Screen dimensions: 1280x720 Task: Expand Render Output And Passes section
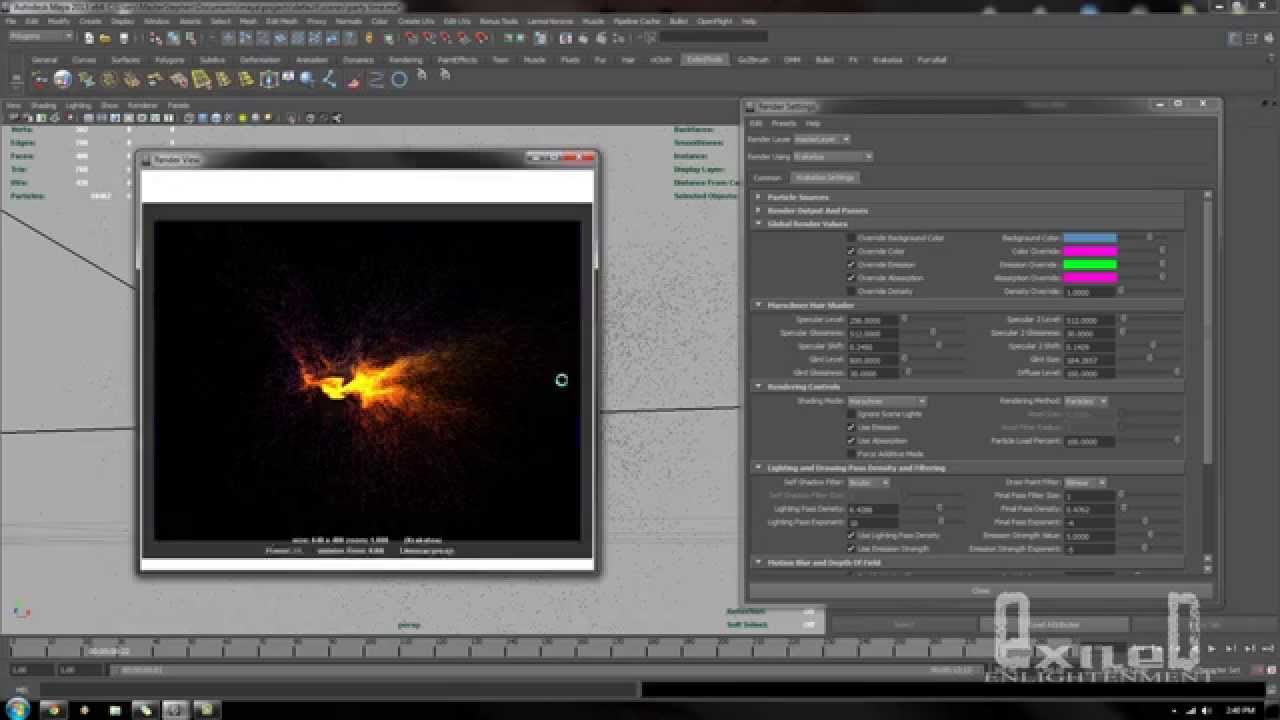pyautogui.click(x=758, y=210)
